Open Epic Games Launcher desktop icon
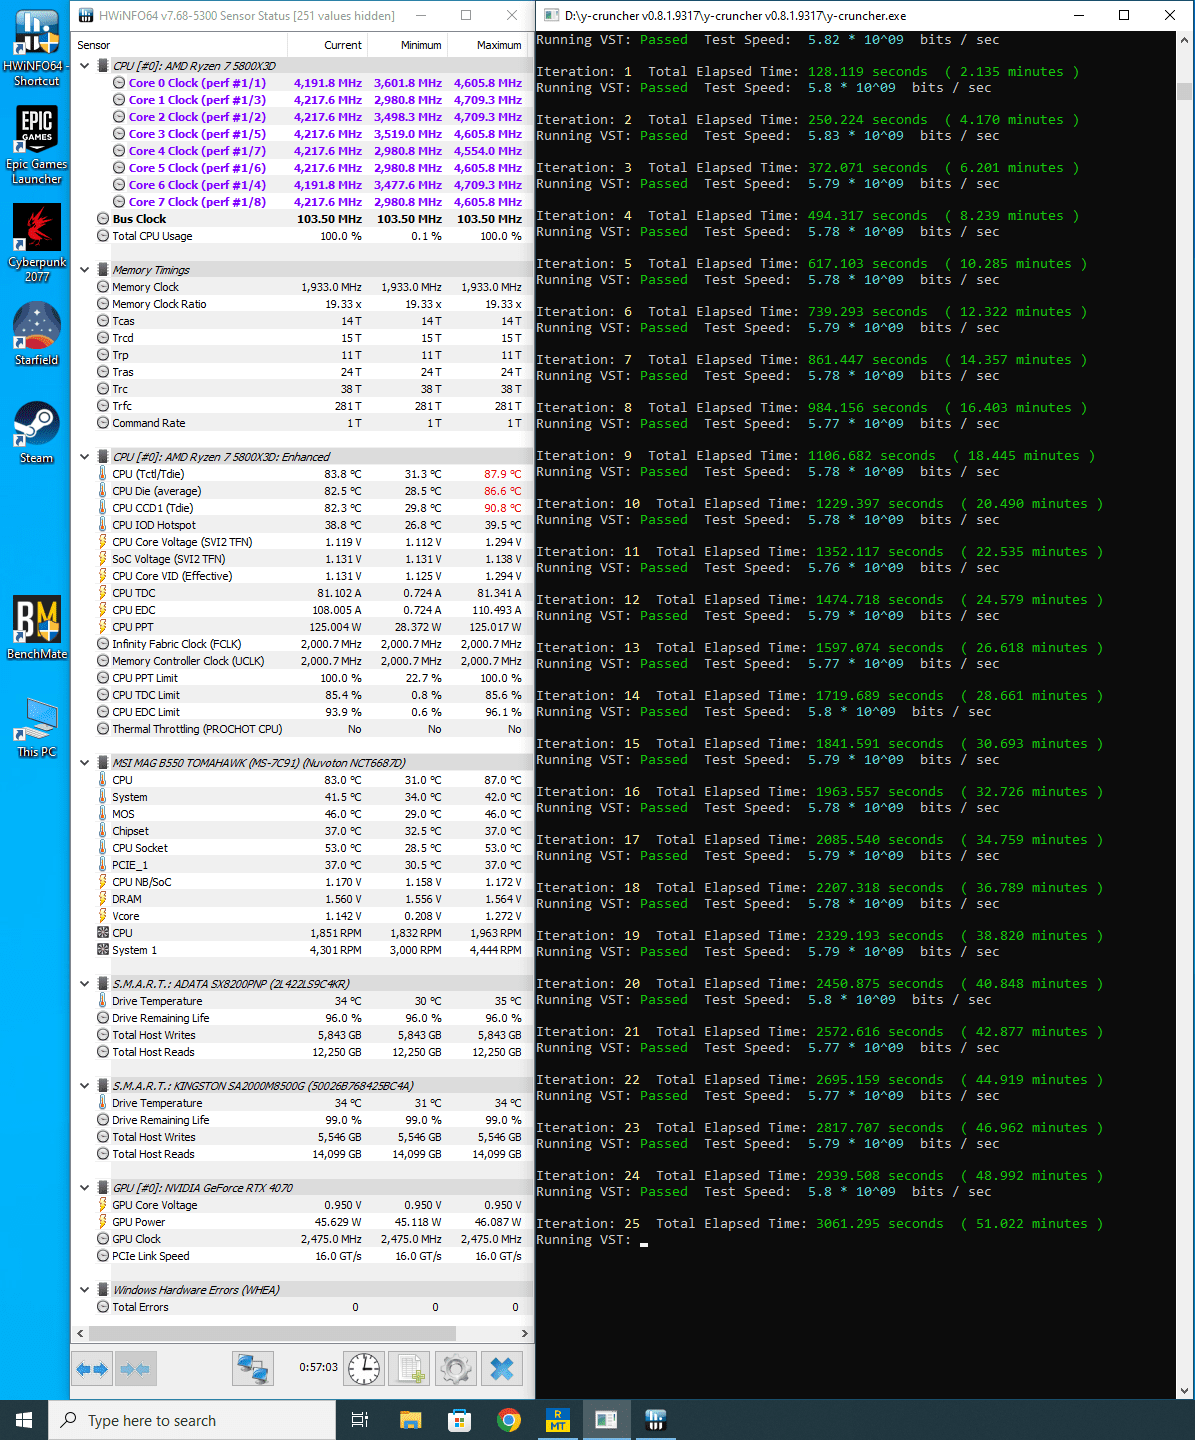Viewport: 1195px width, 1440px height. click(36, 145)
